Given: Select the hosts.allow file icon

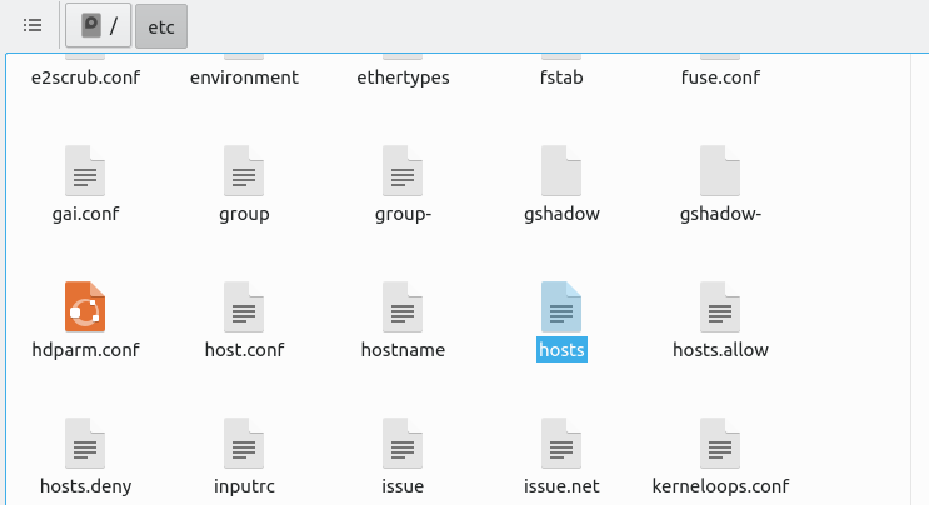Looking at the screenshot, I should click(x=720, y=306).
